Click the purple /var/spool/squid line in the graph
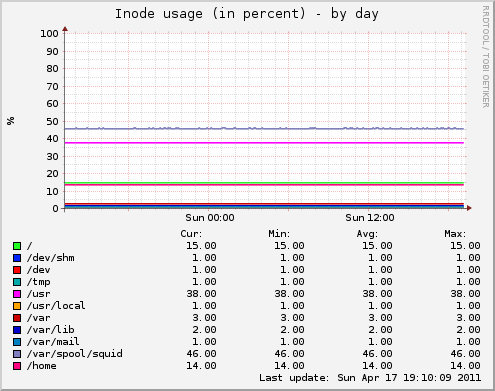Viewport: 495px width, 391px height. tap(264, 128)
